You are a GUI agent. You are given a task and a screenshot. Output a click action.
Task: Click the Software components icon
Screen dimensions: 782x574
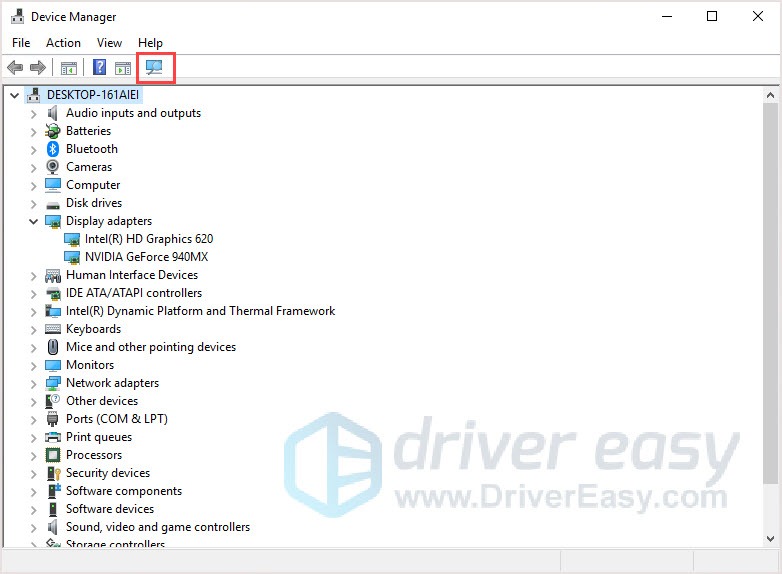point(53,491)
